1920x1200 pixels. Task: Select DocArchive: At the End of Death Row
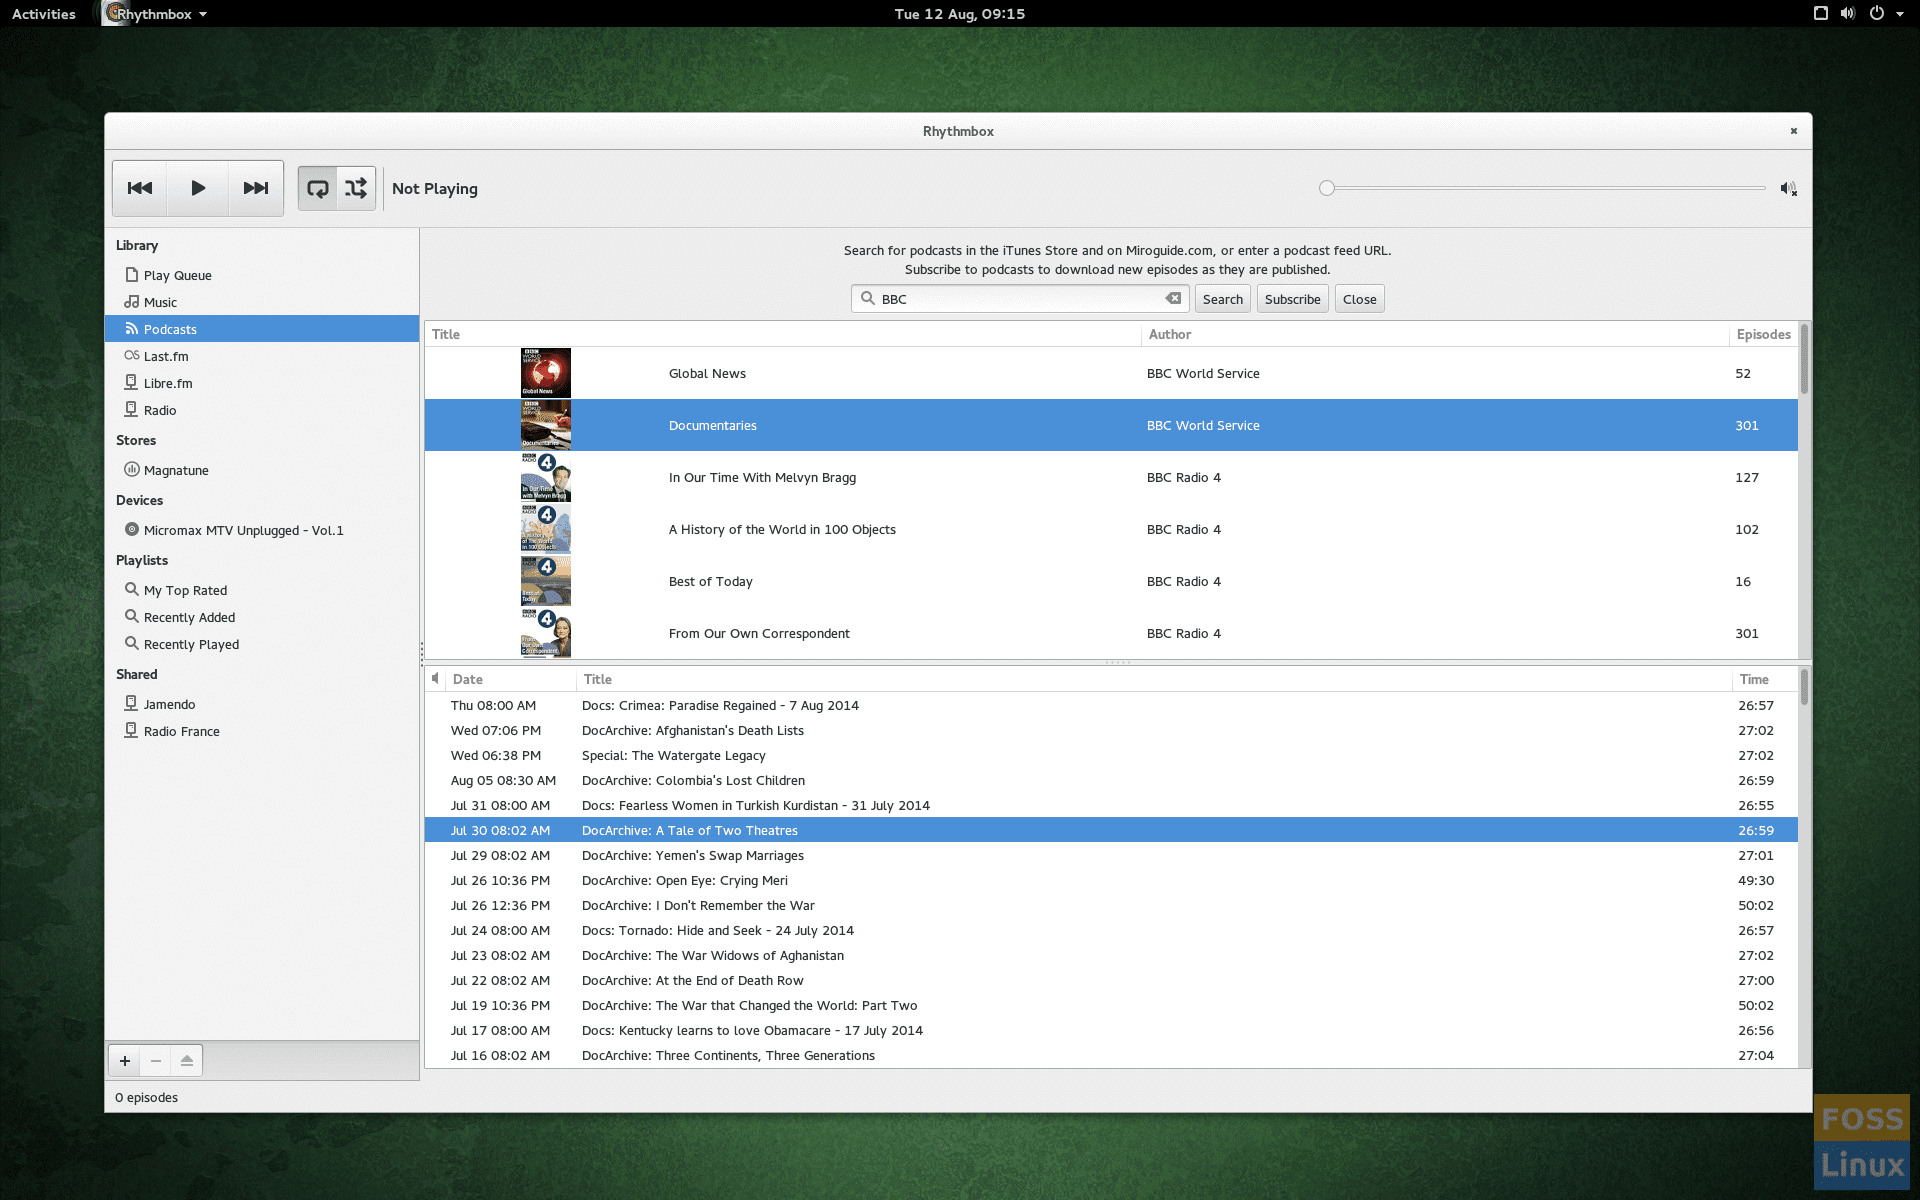tap(1111, 980)
